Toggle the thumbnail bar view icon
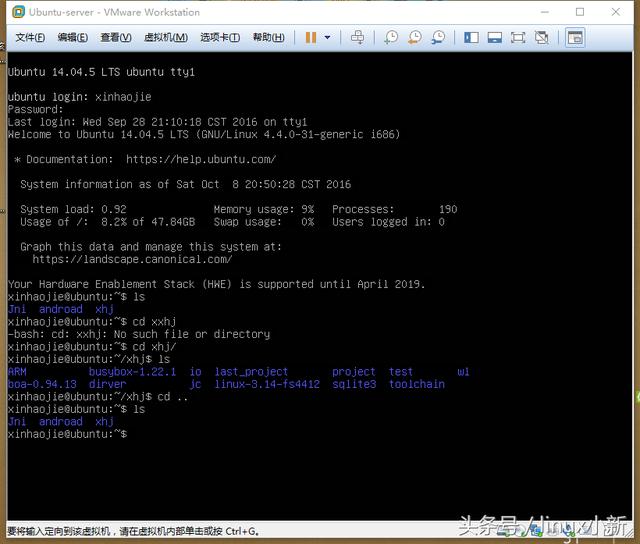The image size is (640, 544). click(494, 37)
